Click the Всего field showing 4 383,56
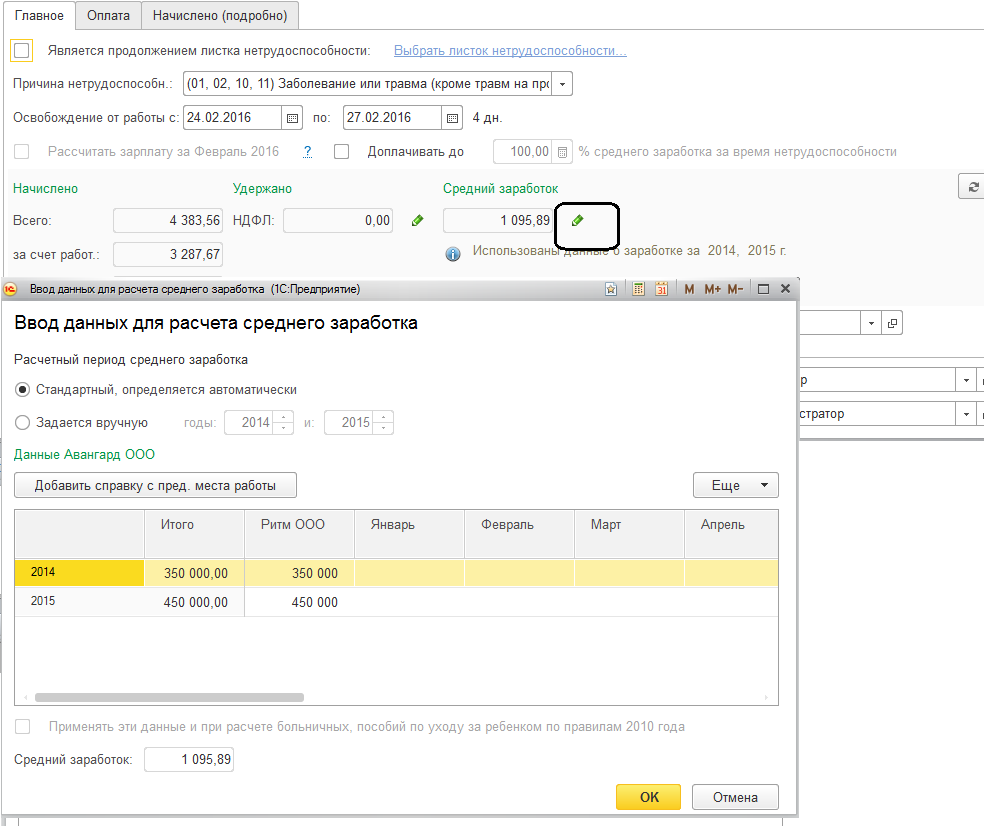The width and height of the screenshot is (984, 826). (168, 220)
